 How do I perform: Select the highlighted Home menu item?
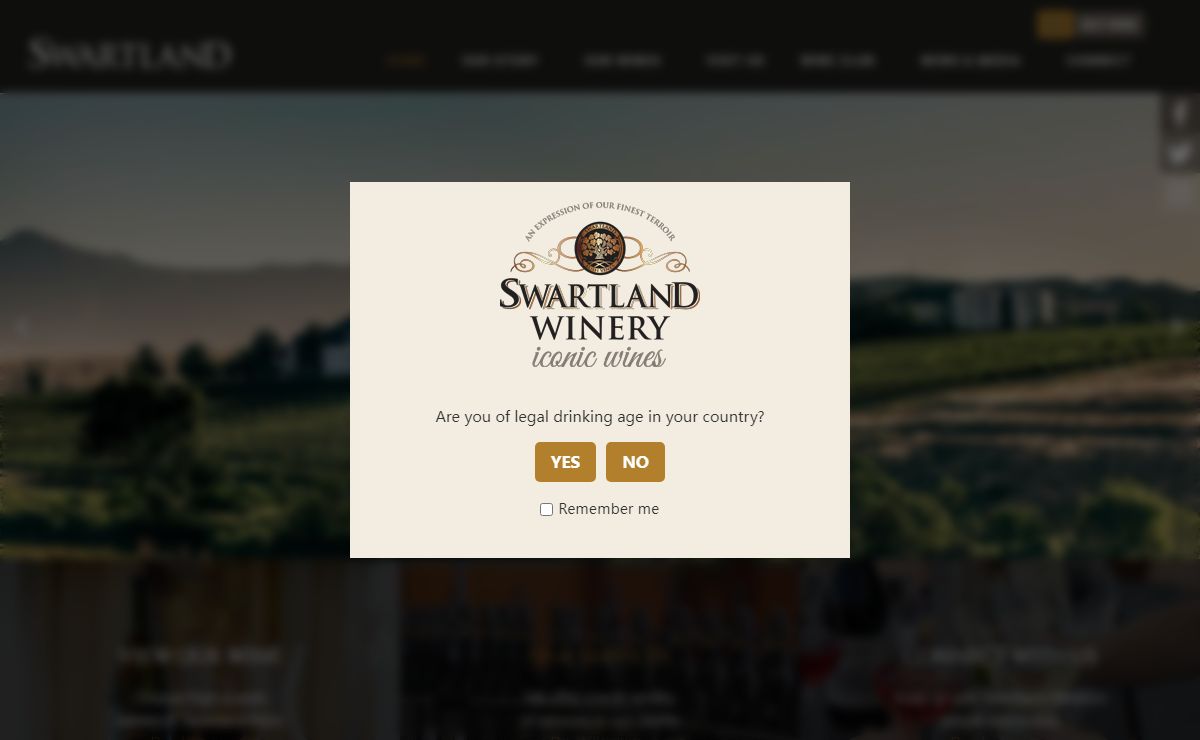tap(406, 60)
